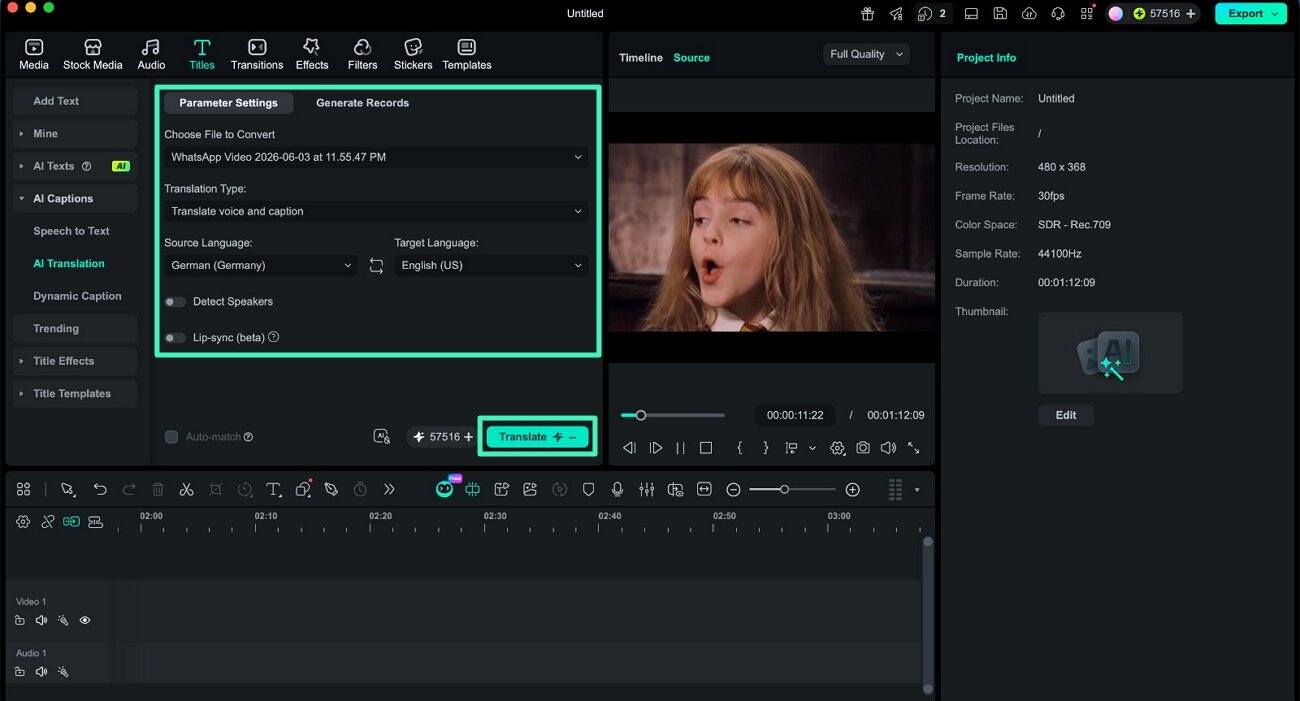Open the Stock Media tab
Screen dimensions: 1300x701
[x=93, y=55]
